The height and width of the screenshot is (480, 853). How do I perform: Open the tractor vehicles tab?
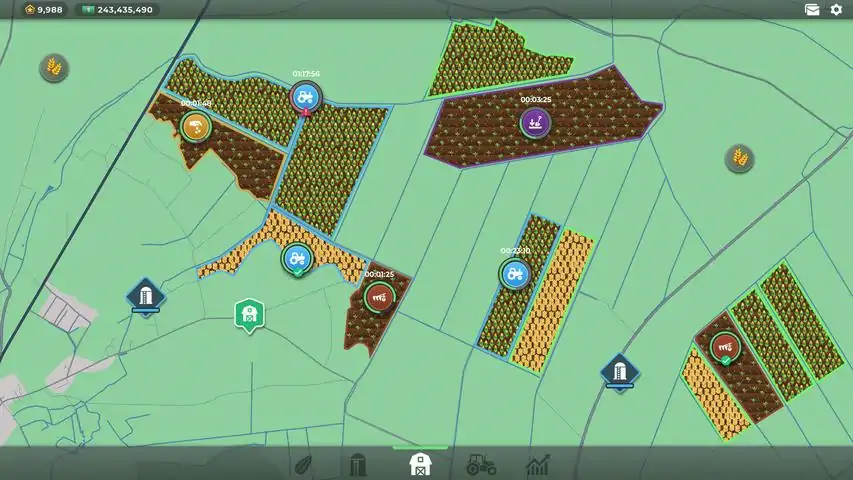pos(481,465)
